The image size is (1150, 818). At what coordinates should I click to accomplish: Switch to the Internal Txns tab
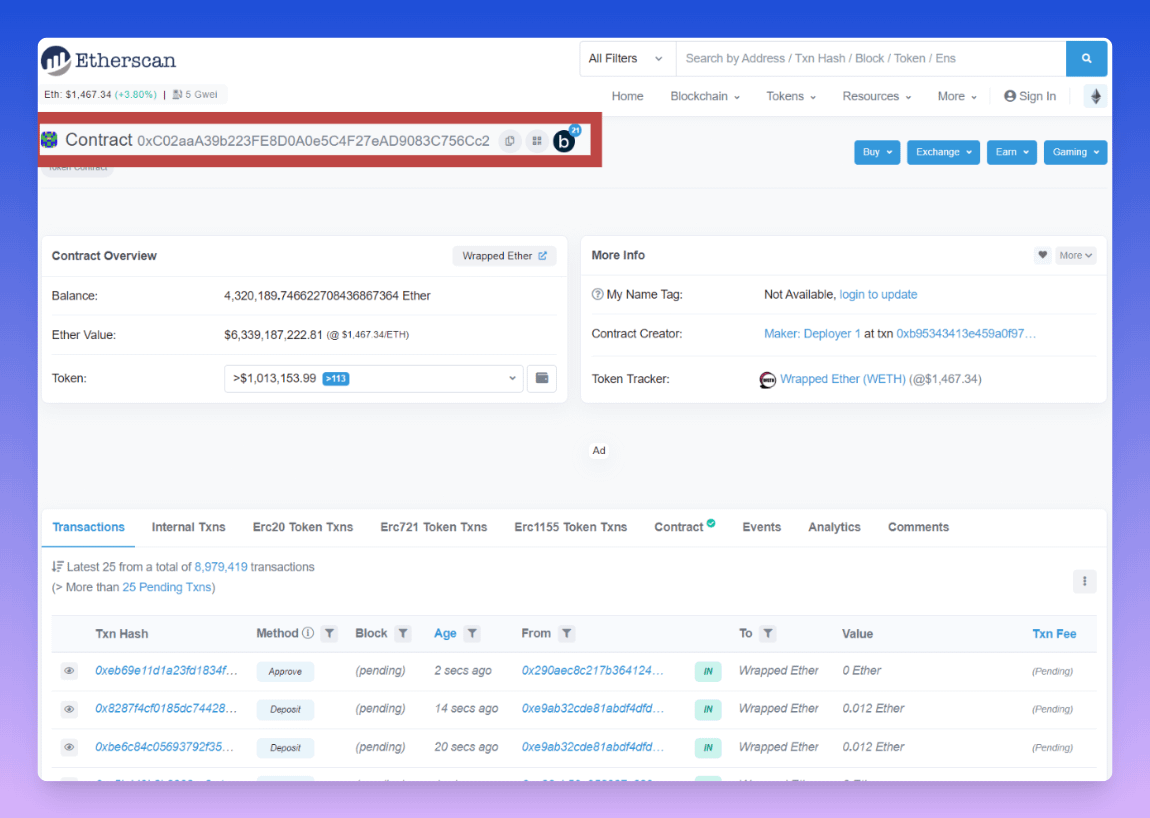188,527
